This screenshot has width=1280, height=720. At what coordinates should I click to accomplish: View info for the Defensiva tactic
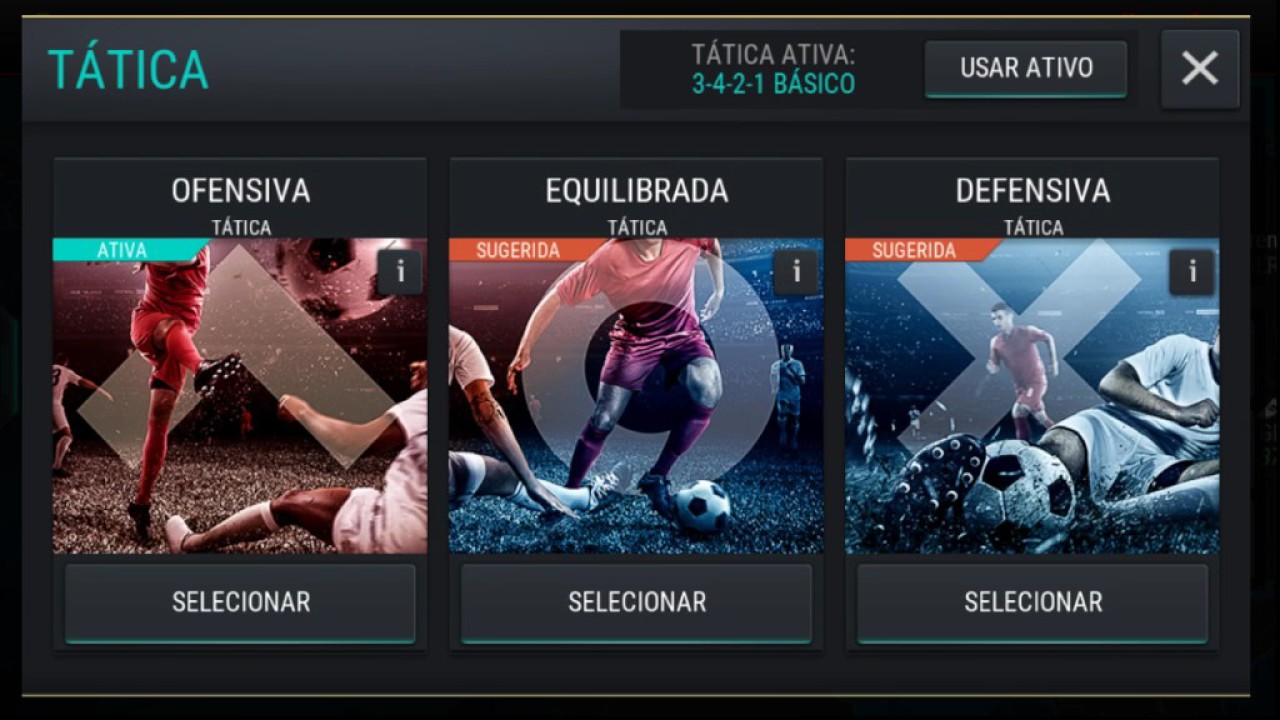(1192, 272)
